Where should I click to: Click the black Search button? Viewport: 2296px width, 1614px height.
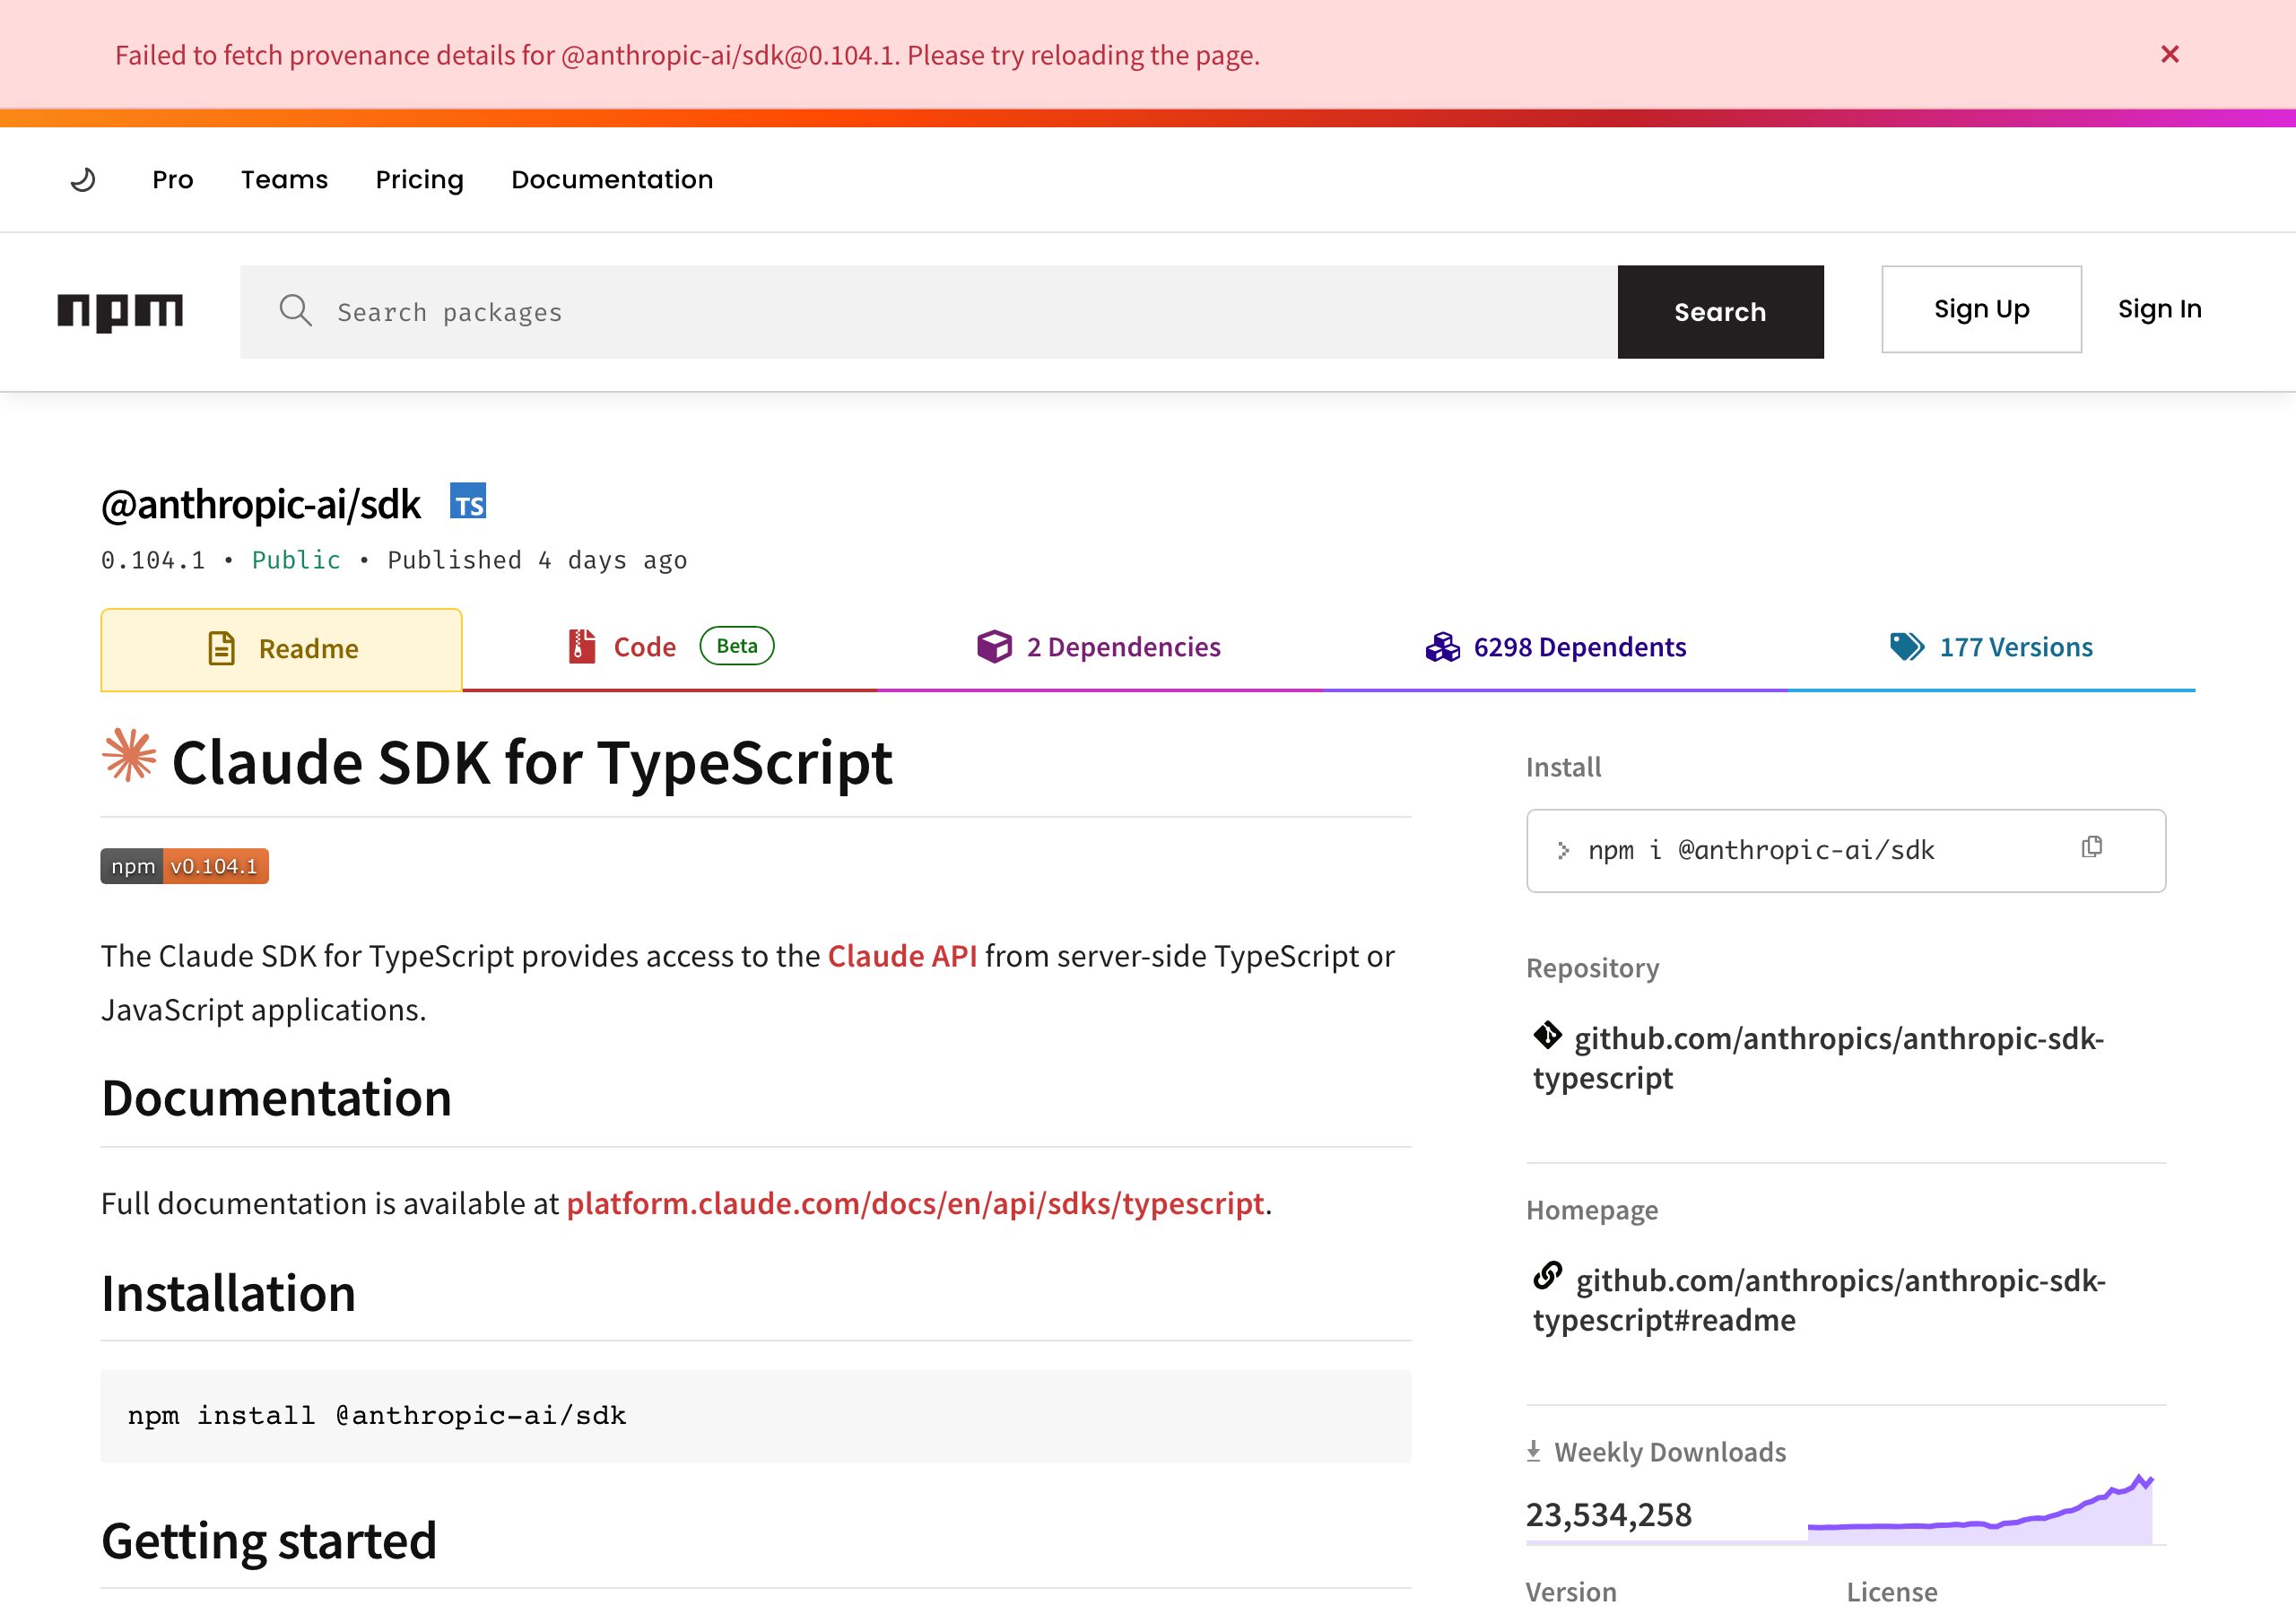coord(1720,312)
